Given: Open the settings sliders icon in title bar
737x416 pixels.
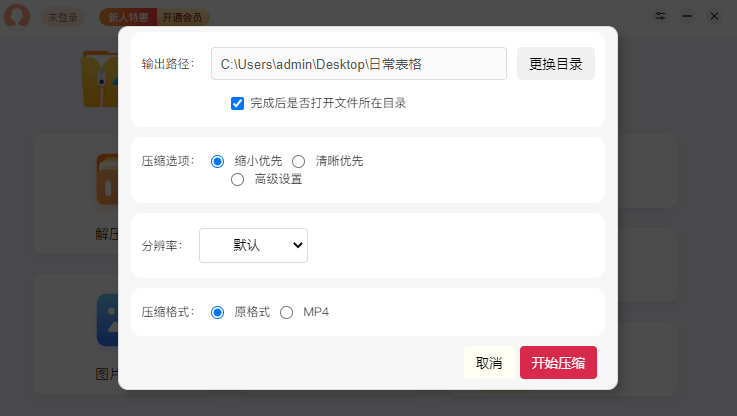Looking at the screenshot, I should (661, 16).
